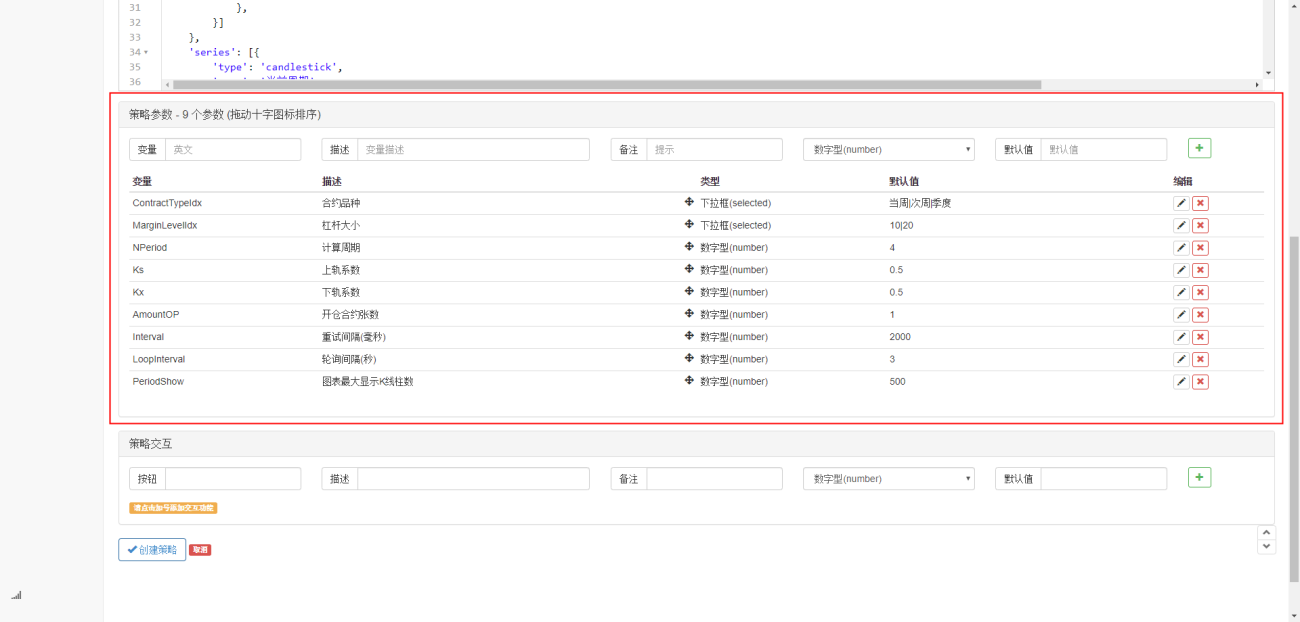Image resolution: width=1300 pixels, height=622 pixels.
Task: Add new strategy parameter with green plus
Action: click(1199, 148)
